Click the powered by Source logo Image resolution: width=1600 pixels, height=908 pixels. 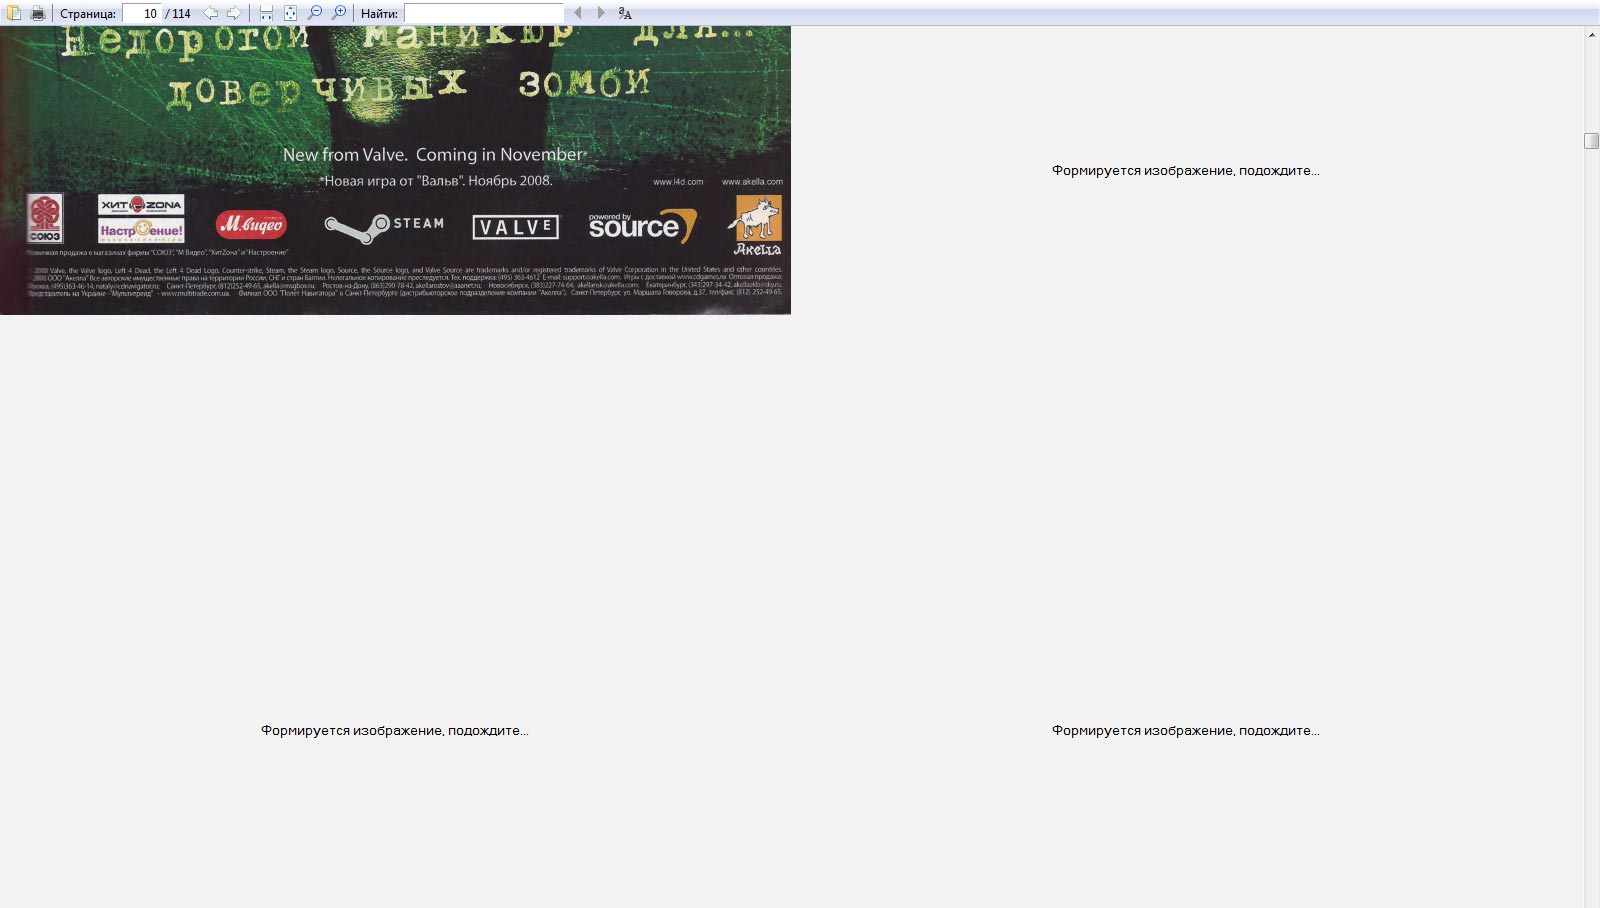tap(642, 226)
